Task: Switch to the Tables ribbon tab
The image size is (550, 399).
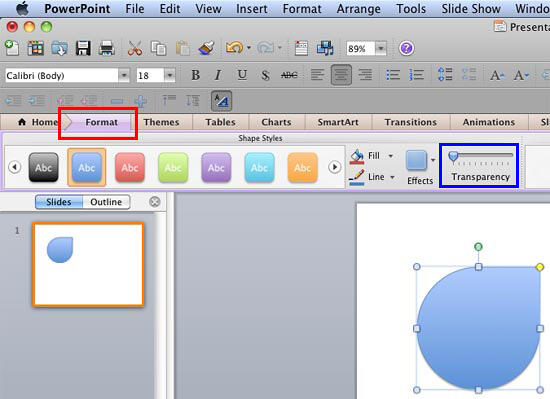Action: coord(220,122)
